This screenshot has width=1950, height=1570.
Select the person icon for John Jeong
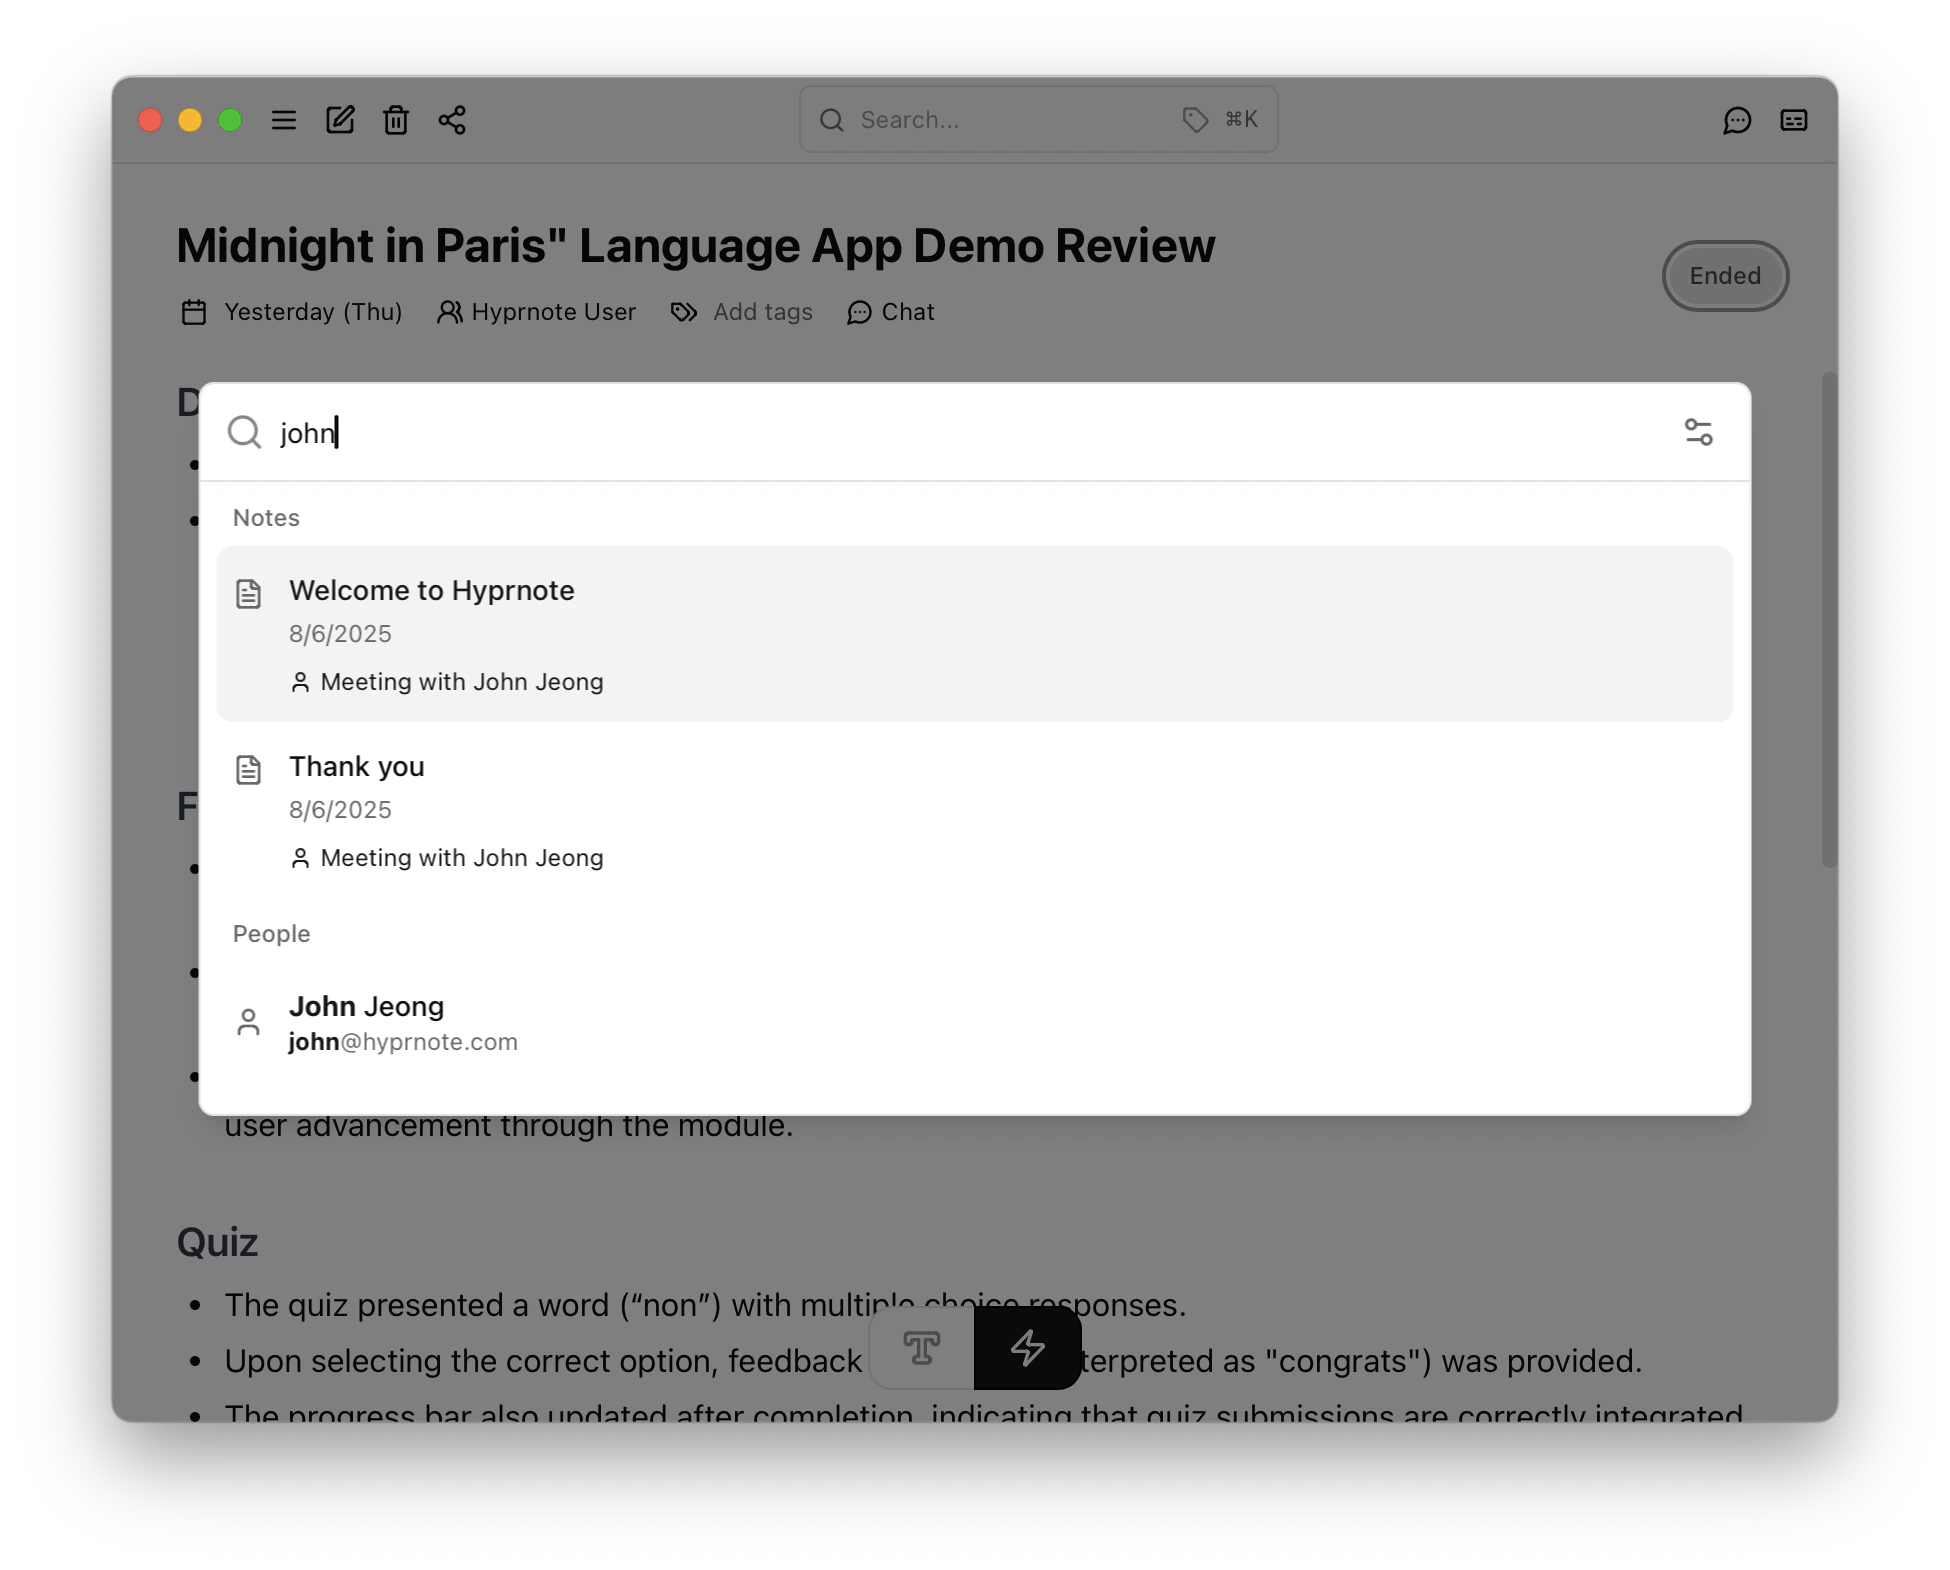point(248,1021)
